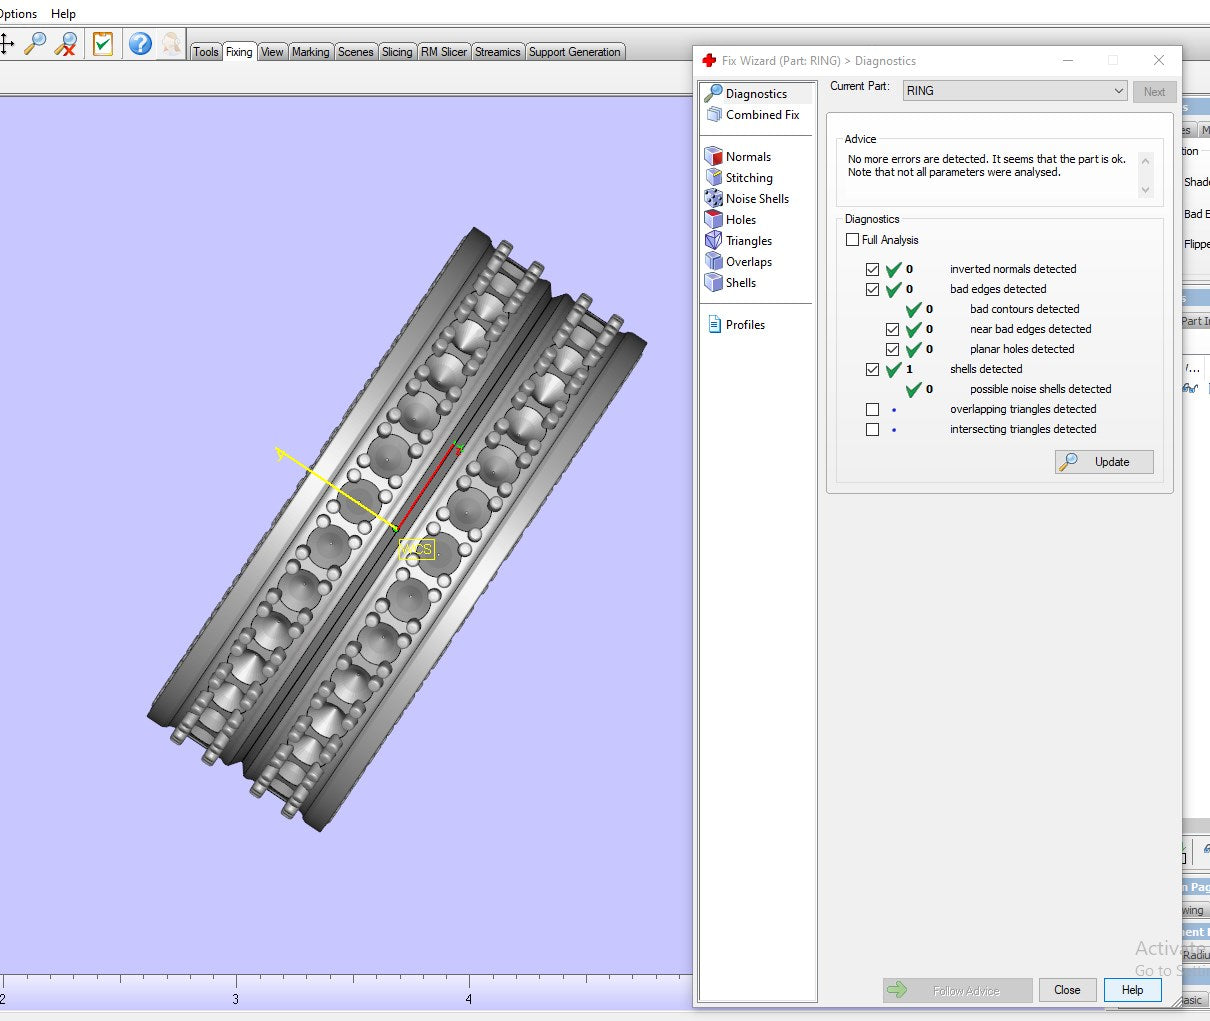Uncheck inverted normals detected checkbox
Image resolution: width=1210 pixels, height=1021 pixels.
coord(872,269)
